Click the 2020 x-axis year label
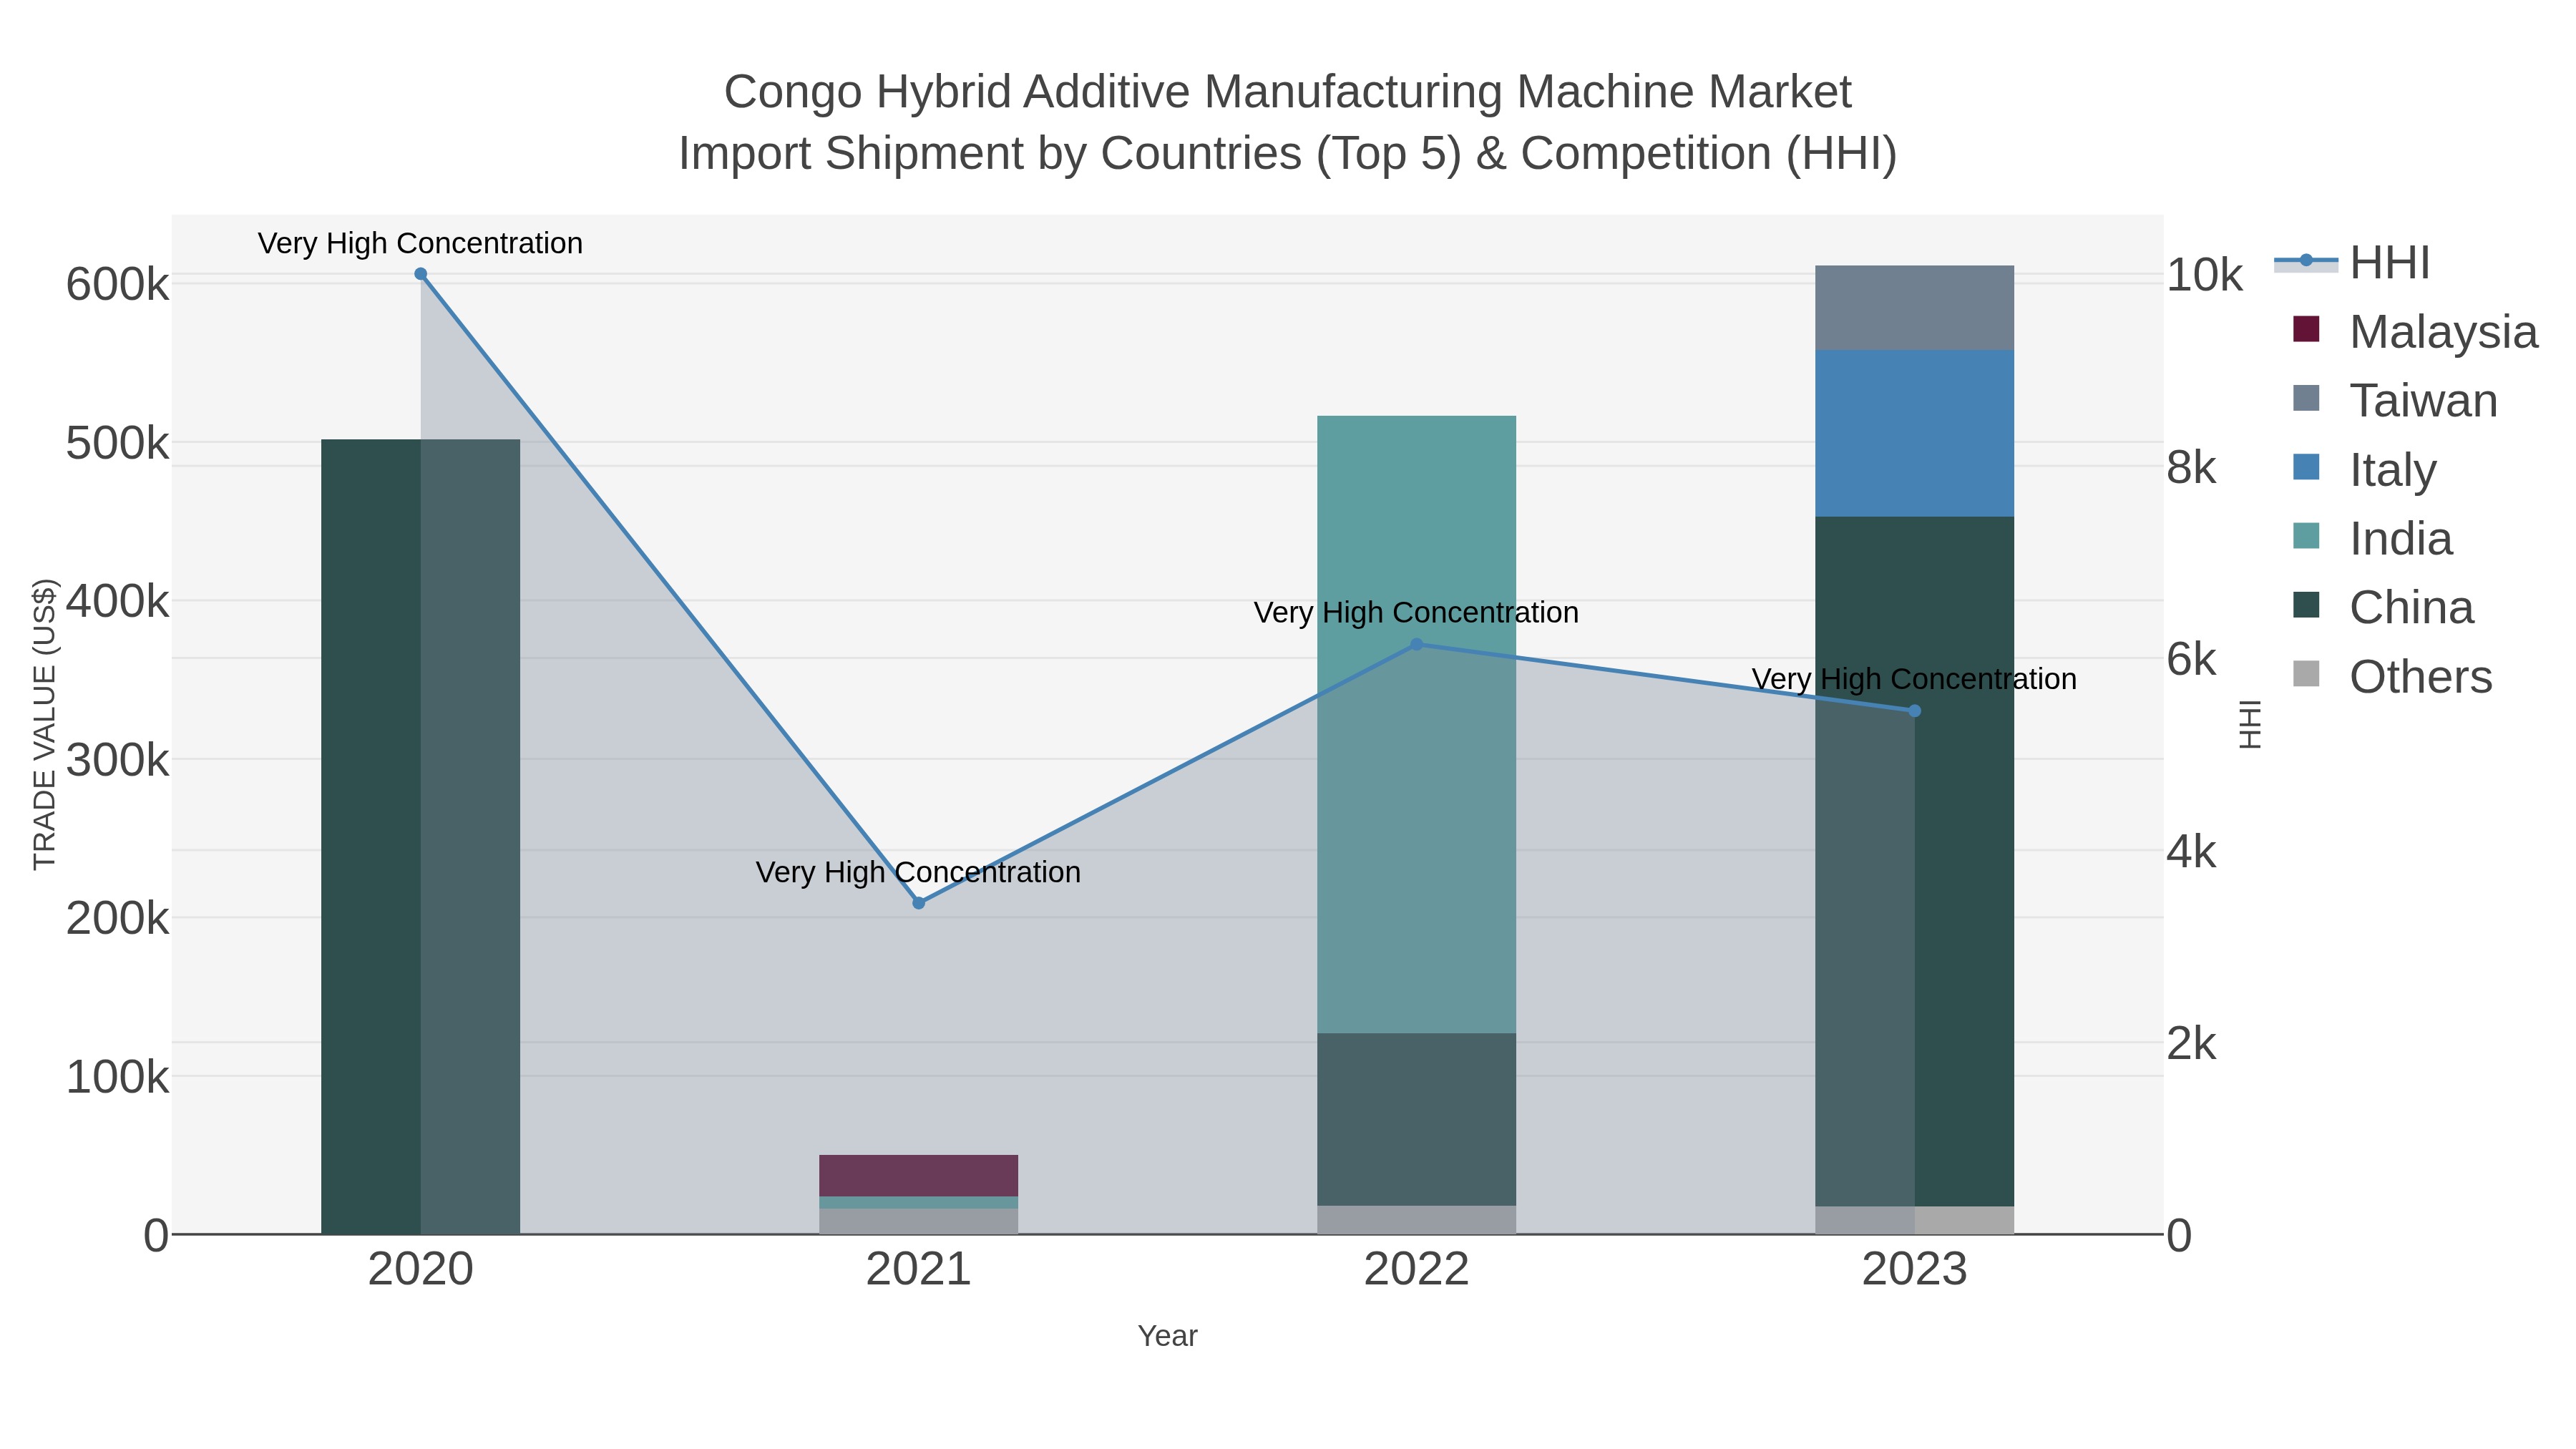Screen dimensions: 2576x1449 point(421,1270)
